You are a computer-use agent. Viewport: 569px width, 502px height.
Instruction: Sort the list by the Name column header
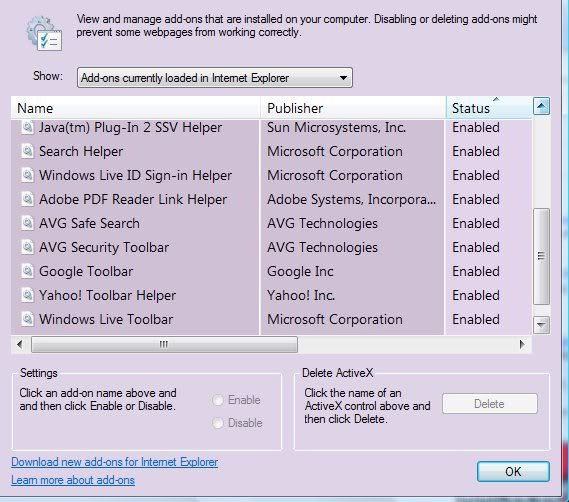pos(136,108)
